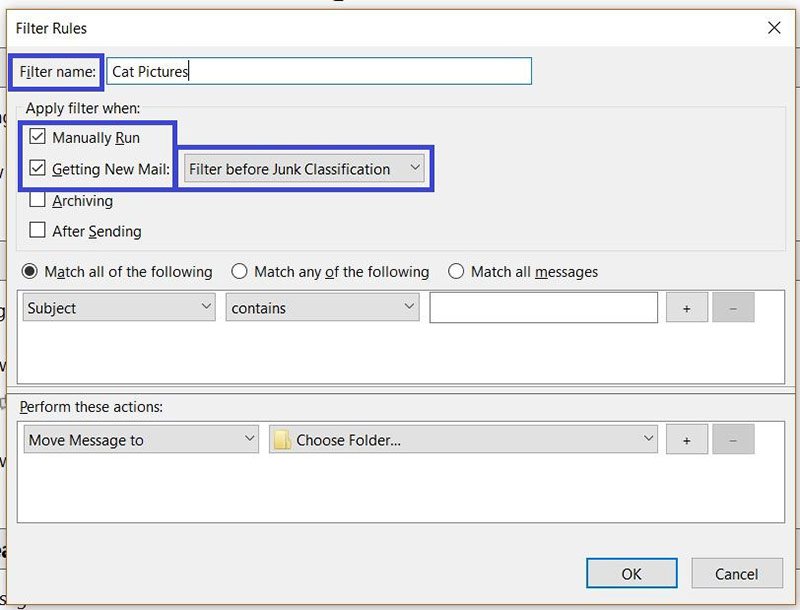Expand the Choose Folder dropdown
Screen dimensions: 800x610
point(463,440)
